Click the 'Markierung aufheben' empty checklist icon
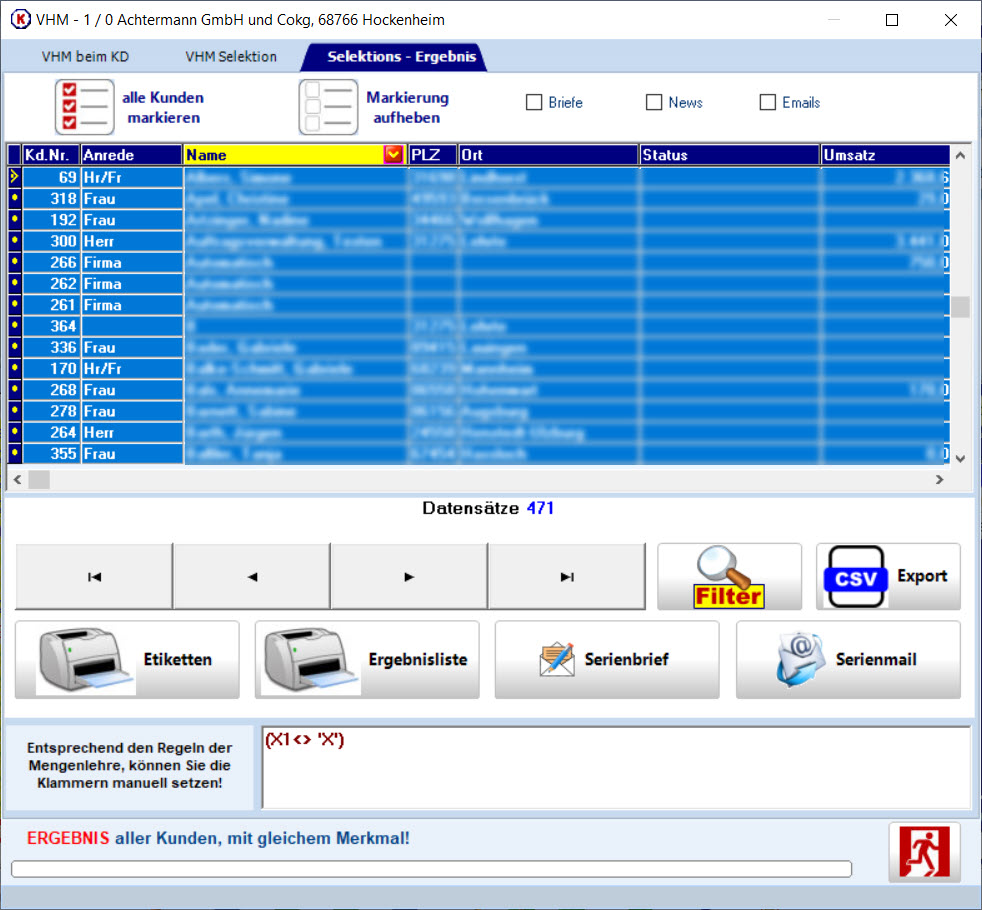This screenshot has width=982, height=910. pos(328,107)
